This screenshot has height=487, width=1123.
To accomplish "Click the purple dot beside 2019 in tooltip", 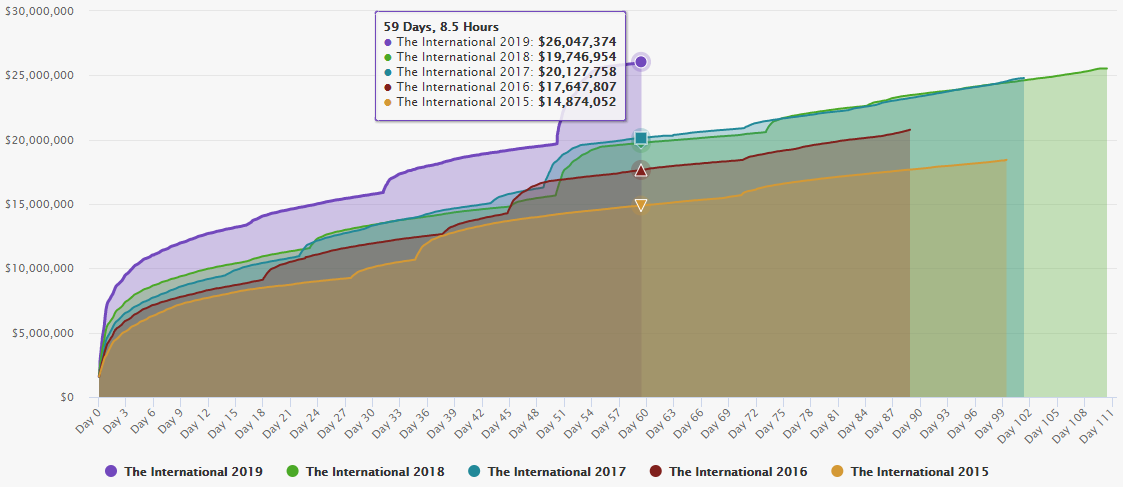I will tap(387, 42).
